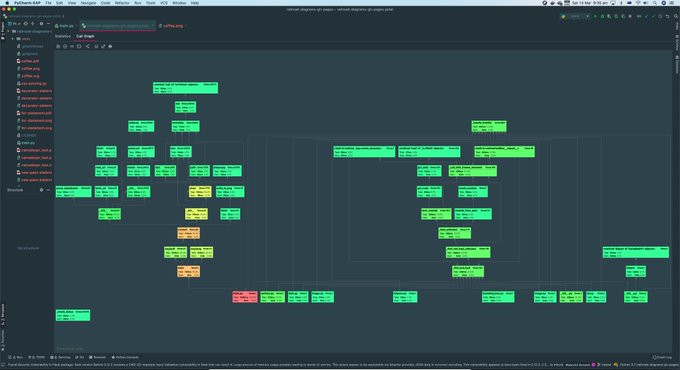Open macOS Spotlight search
The height and width of the screenshot is (370, 680).
[655, 3]
